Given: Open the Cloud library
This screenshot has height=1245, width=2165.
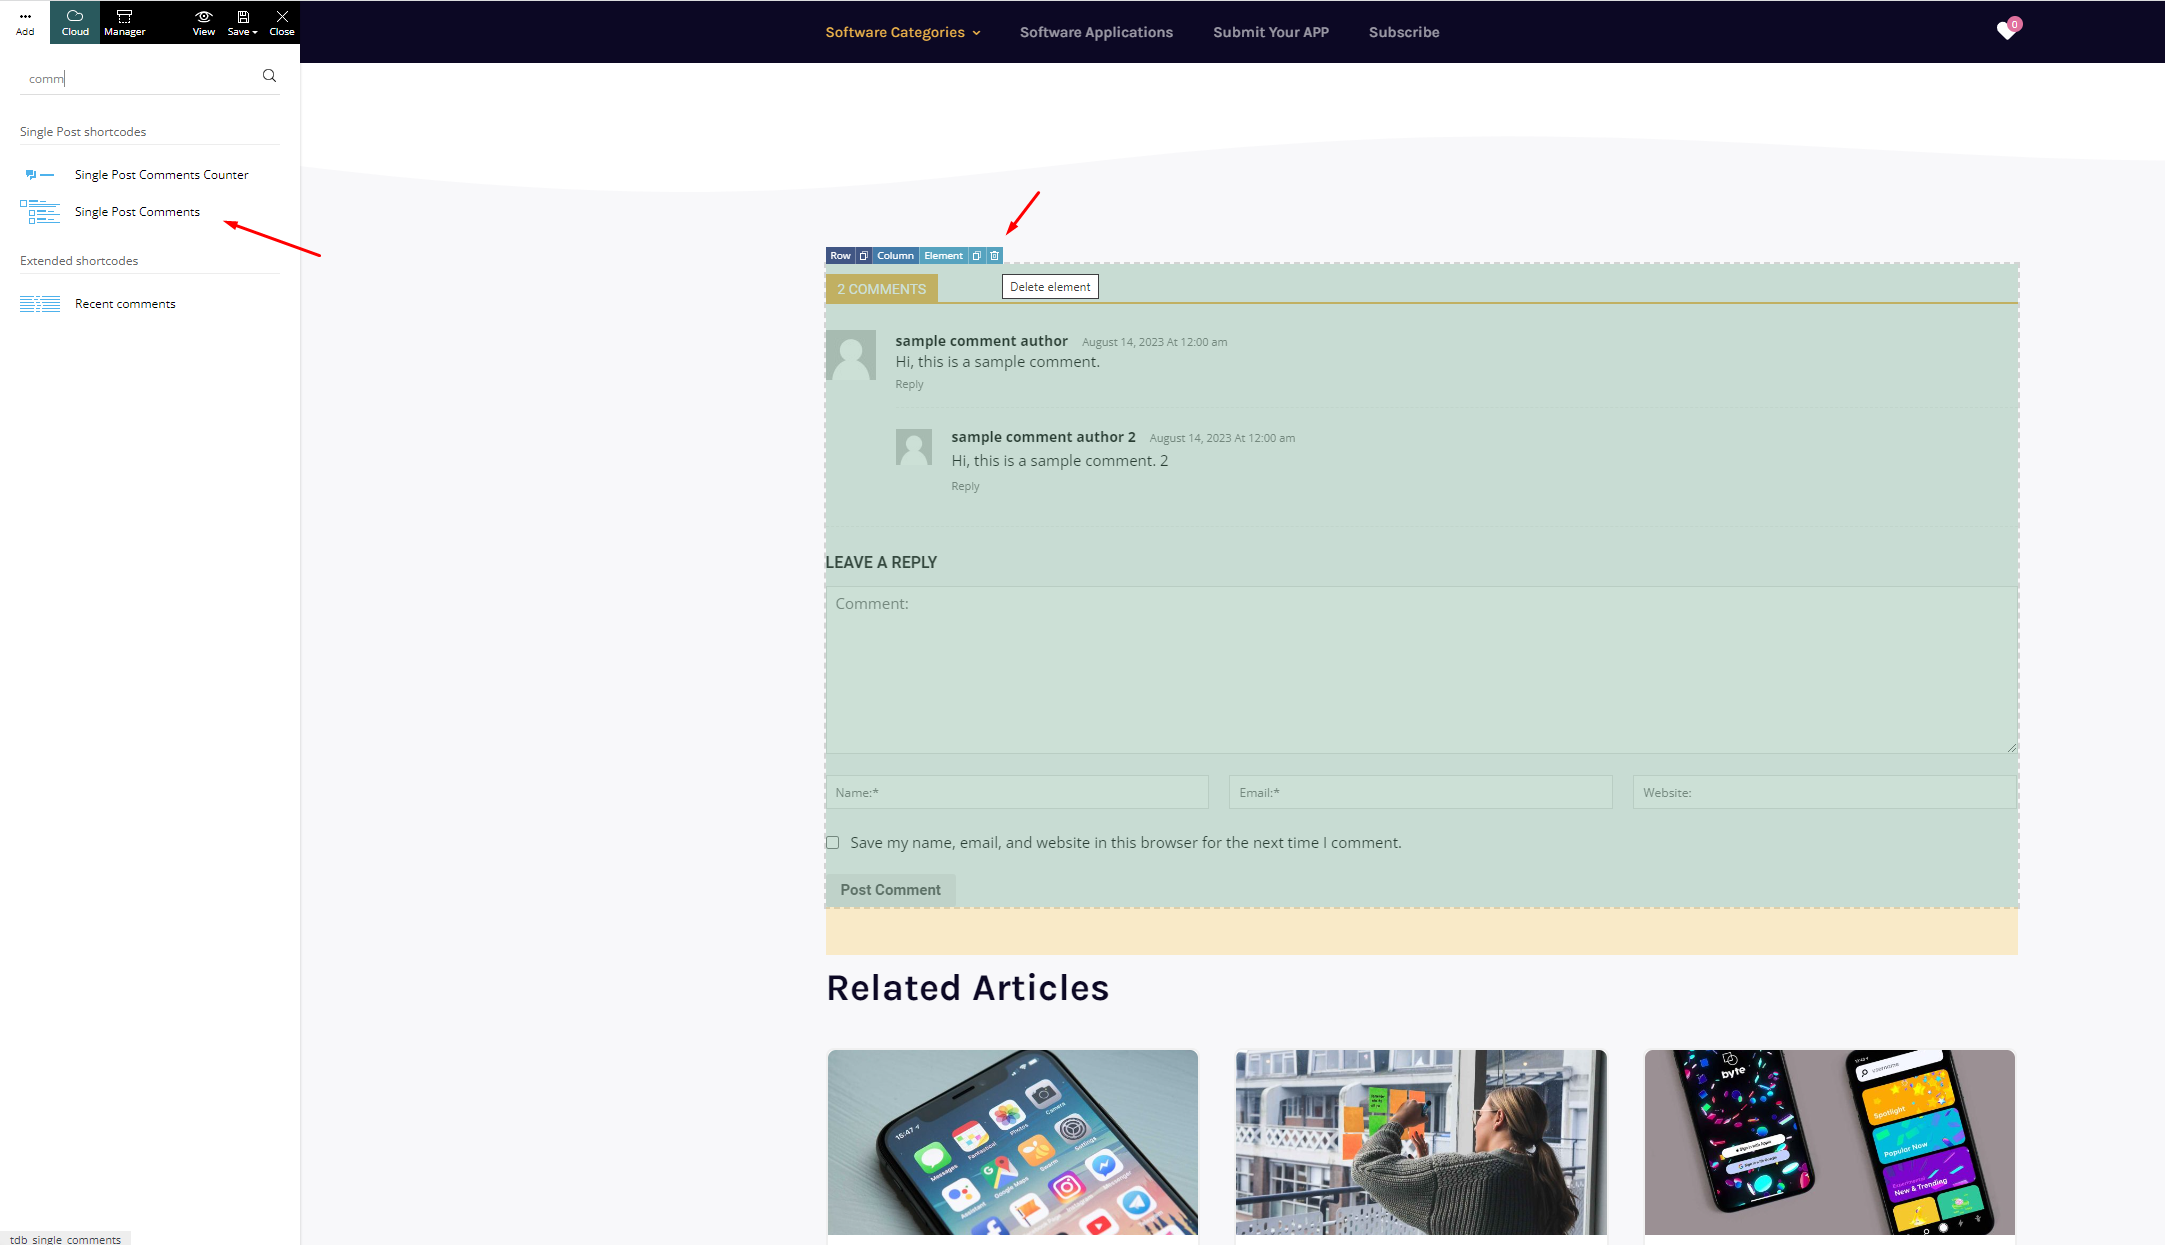Looking at the screenshot, I should (x=75, y=22).
